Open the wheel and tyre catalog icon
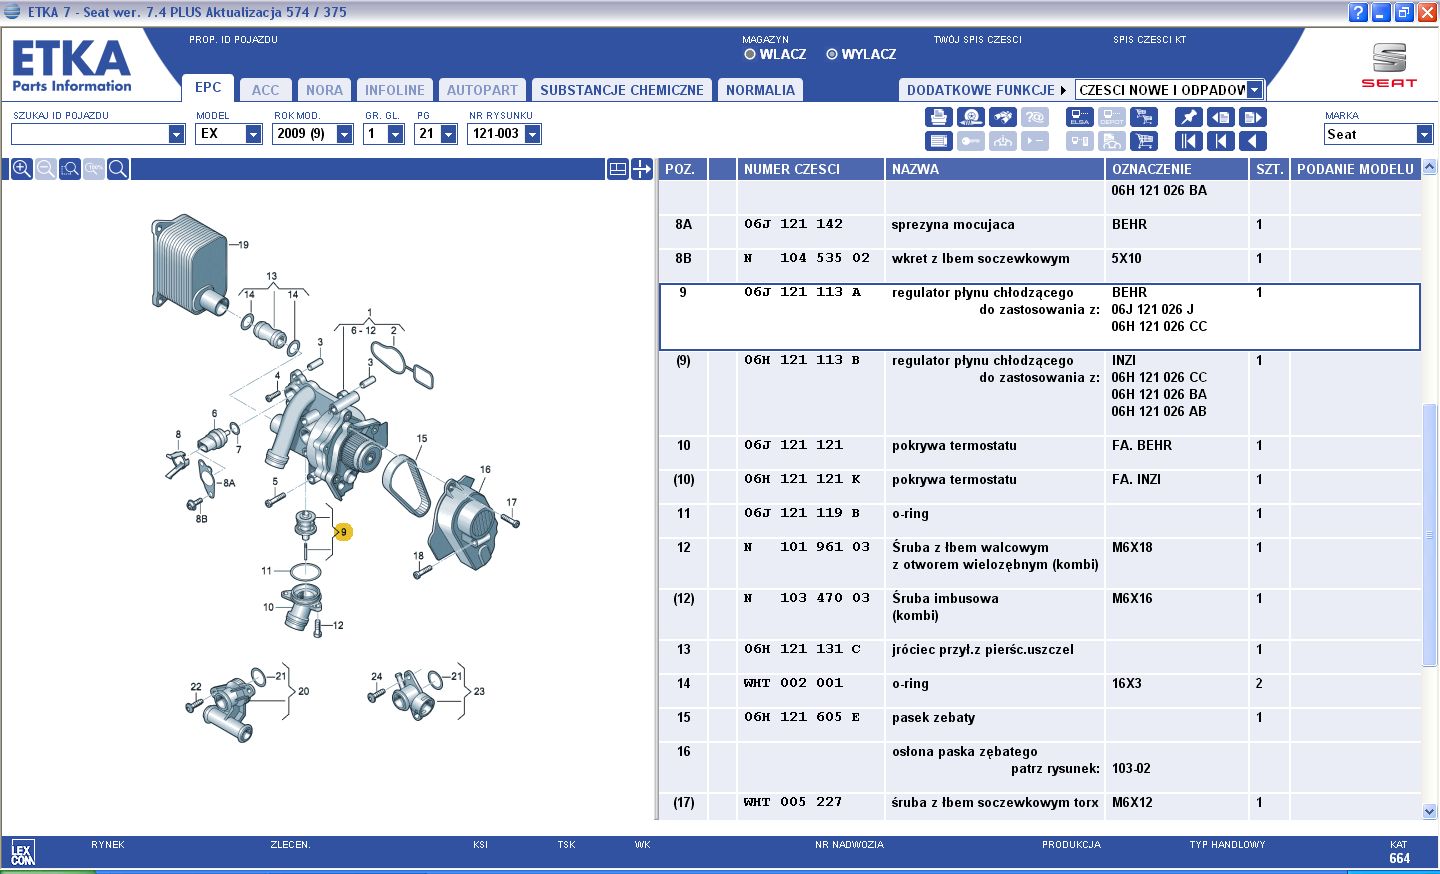This screenshot has height=874, width=1440. pyautogui.click(x=970, y=117)
